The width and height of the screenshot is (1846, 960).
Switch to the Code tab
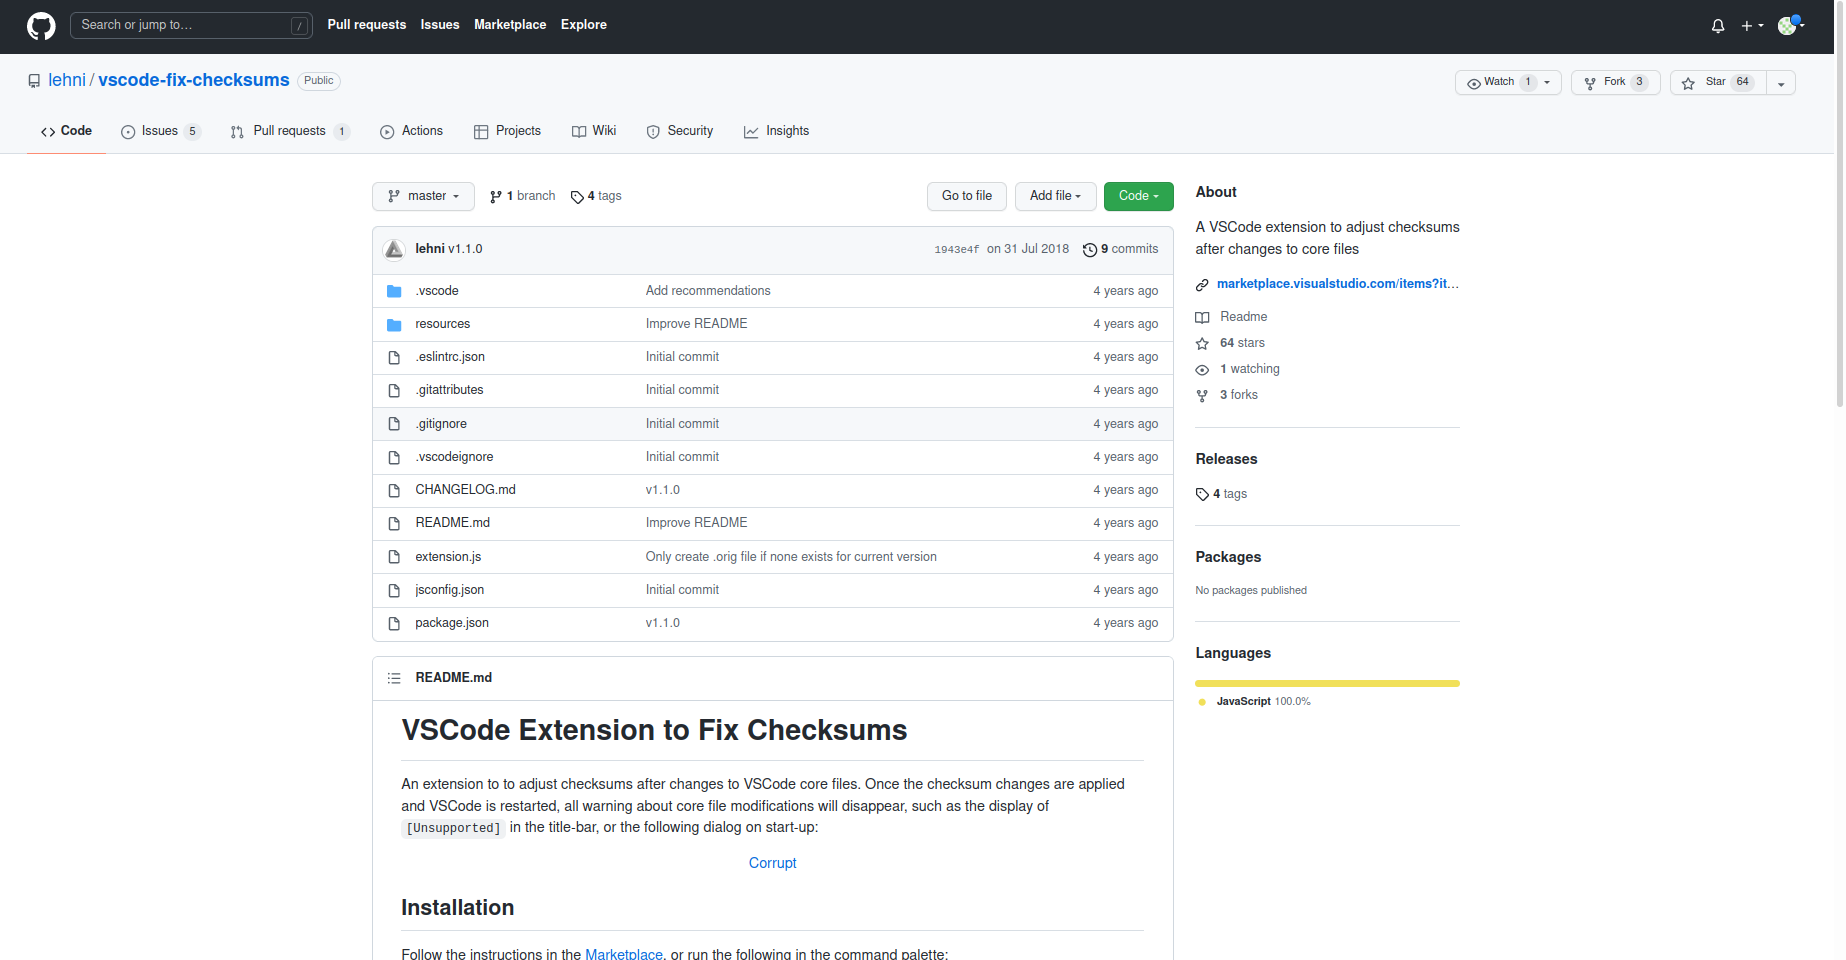coord(66,131)
